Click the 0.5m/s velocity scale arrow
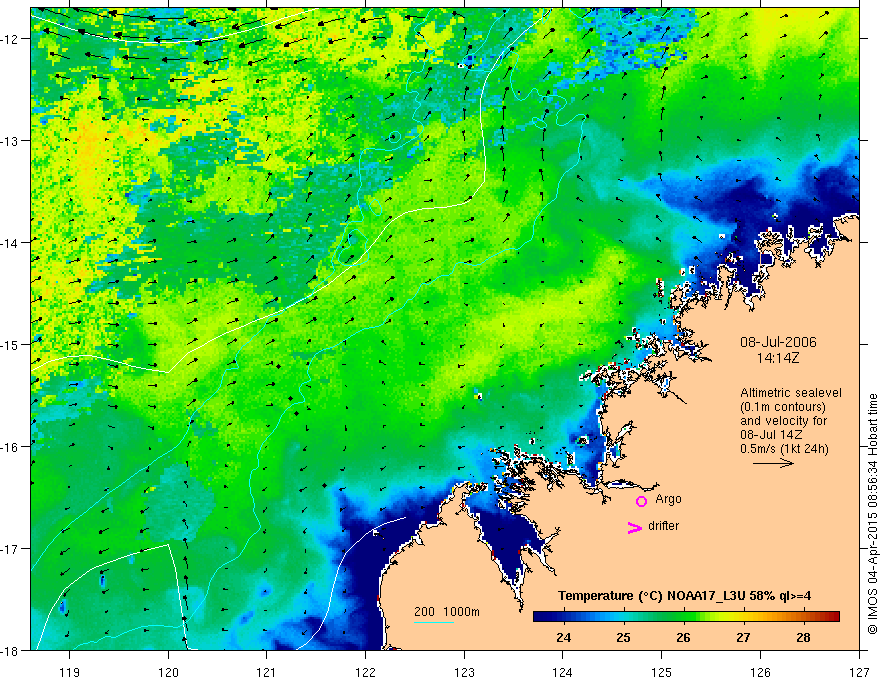Screen dimensions: 880x680 coord(773,463)
